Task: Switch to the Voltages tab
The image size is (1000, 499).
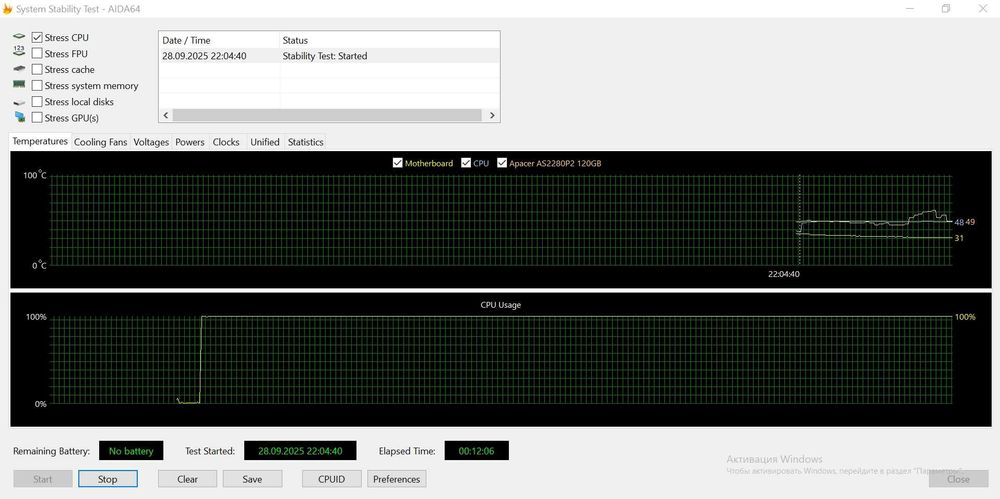Action: click(x=151, y=142)
